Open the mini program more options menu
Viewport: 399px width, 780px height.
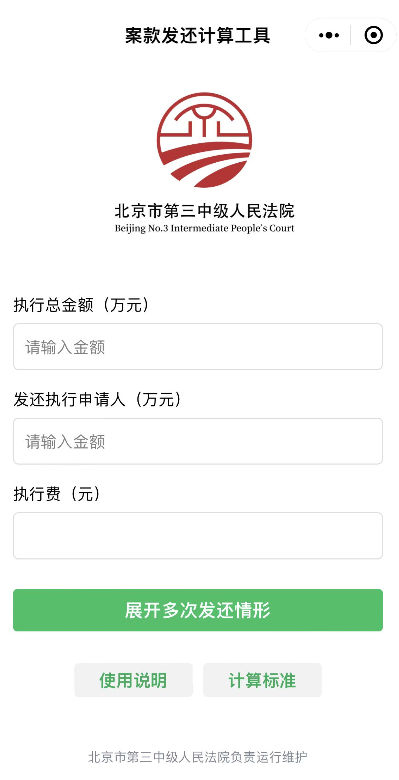coord(329,35)
